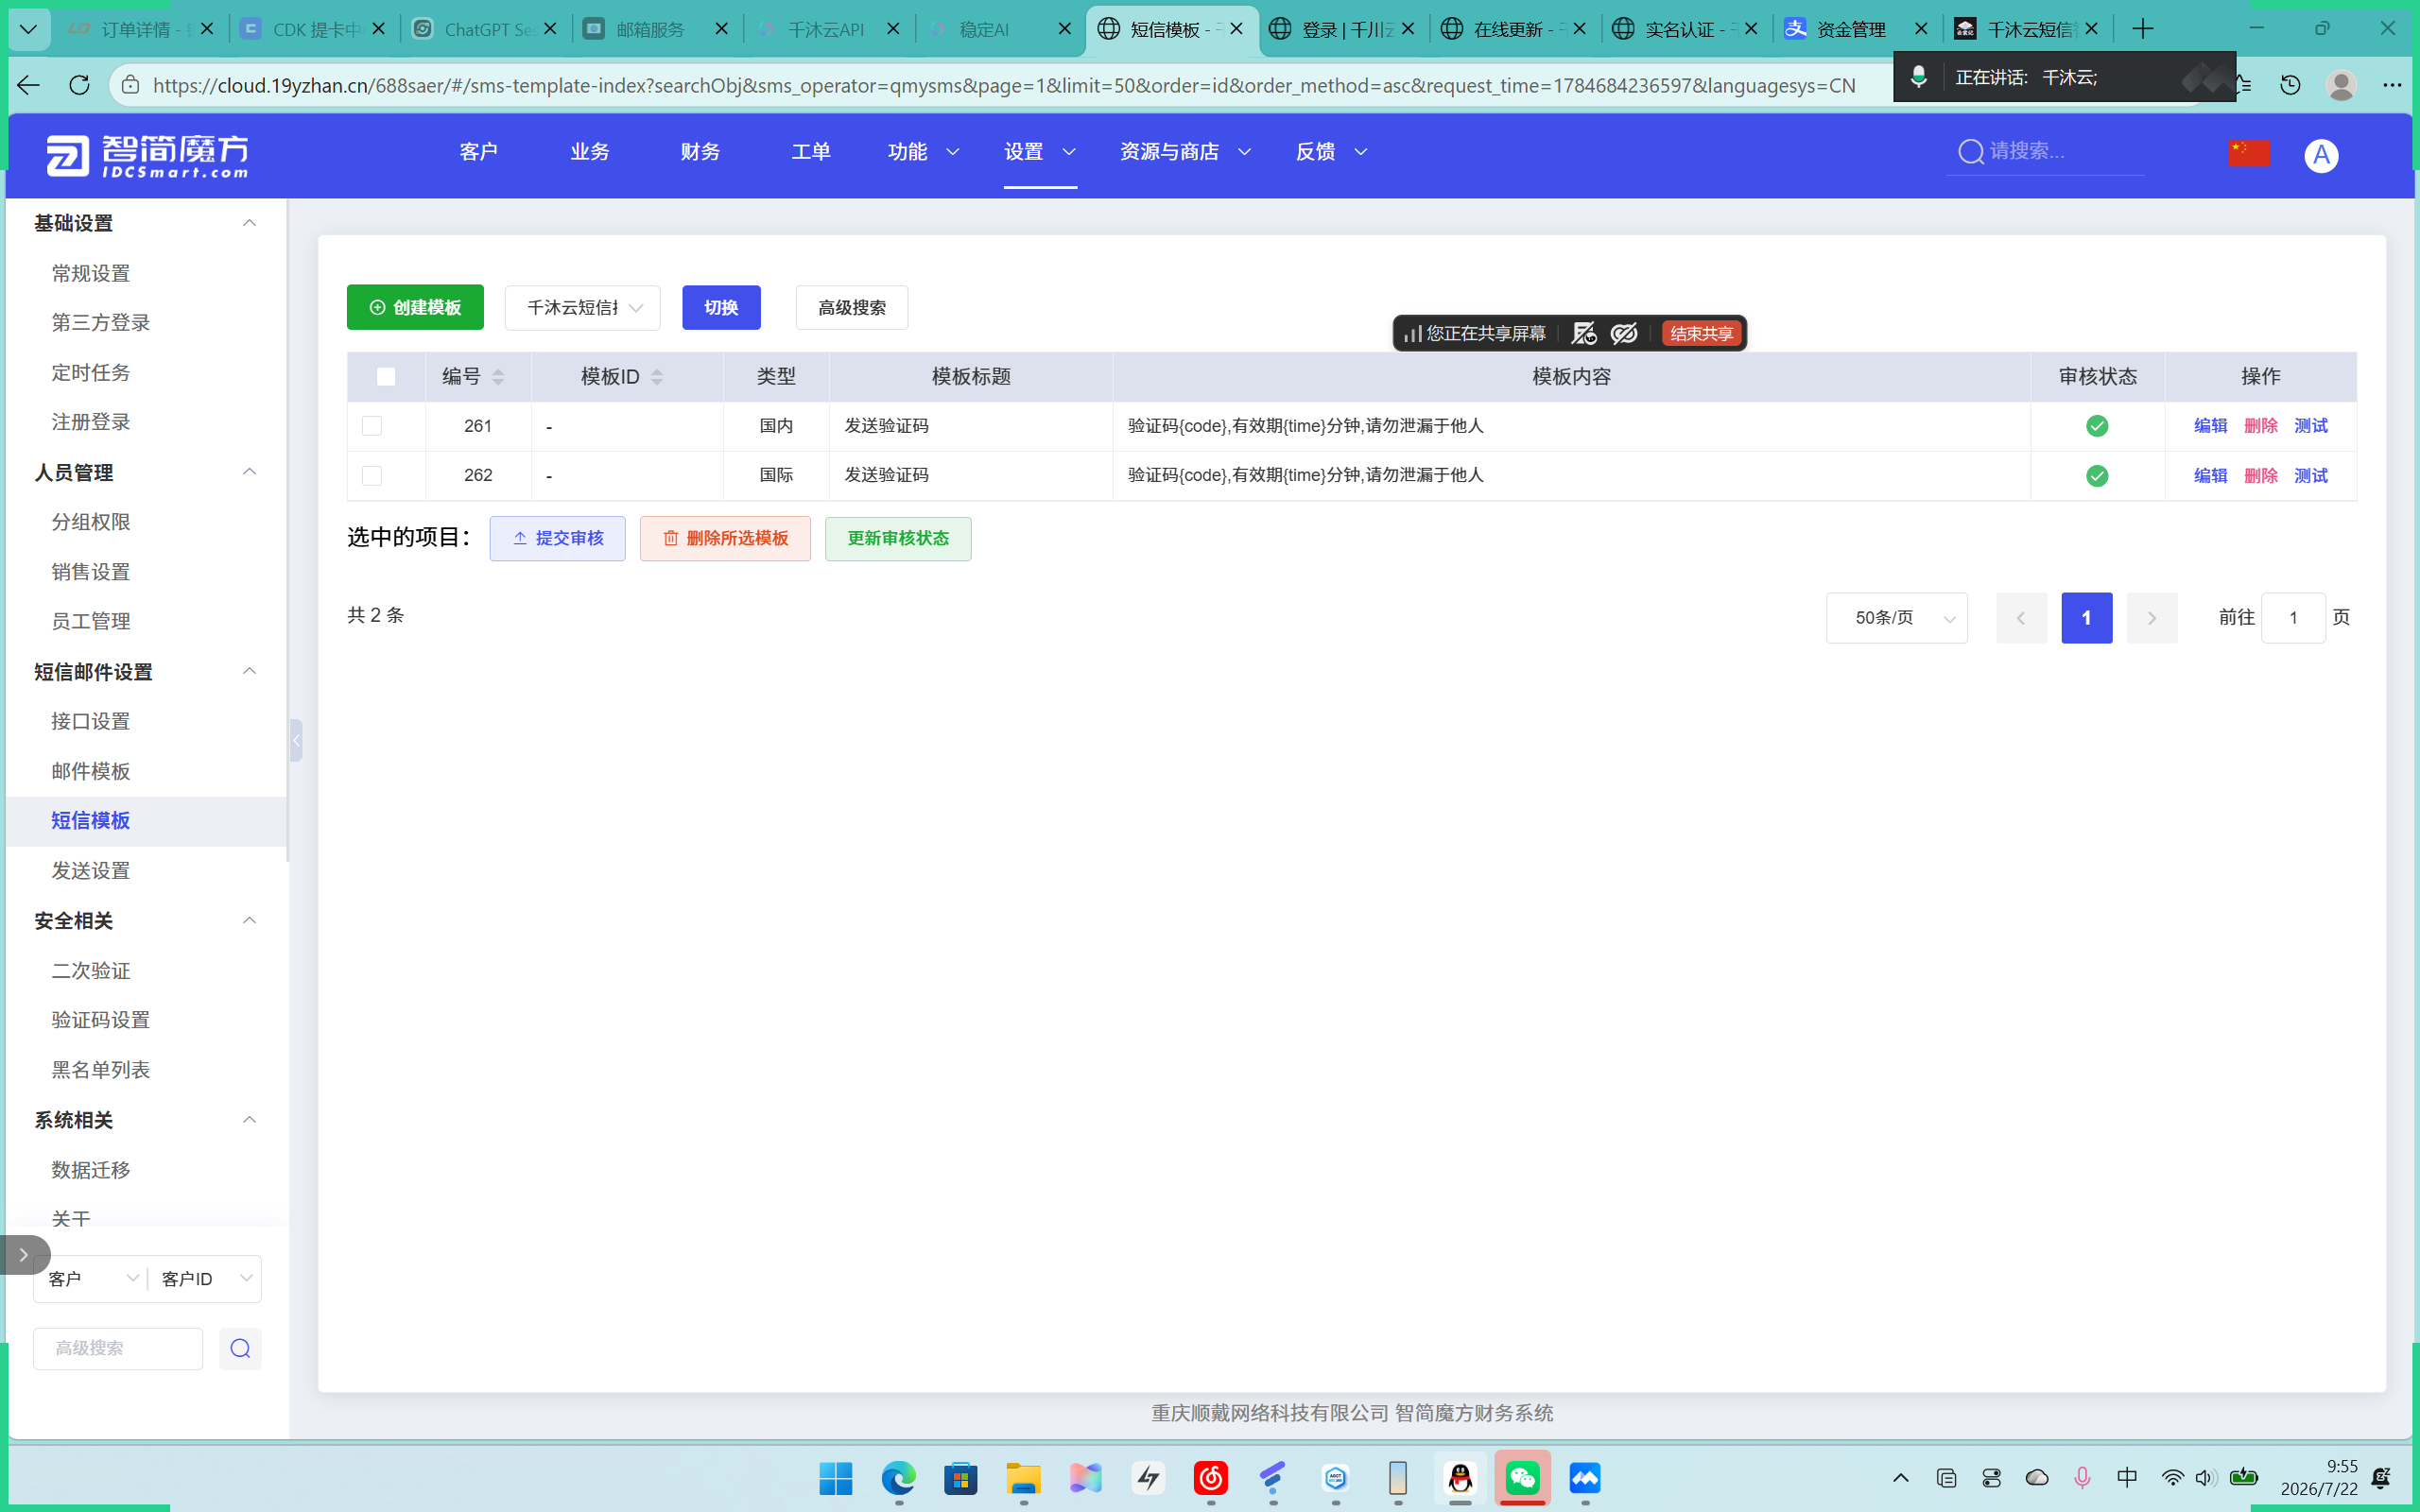Screen dimensions: 2420x1512
Task: Collapse the sidebar using the divider handle
Action: tap(296, 740)
